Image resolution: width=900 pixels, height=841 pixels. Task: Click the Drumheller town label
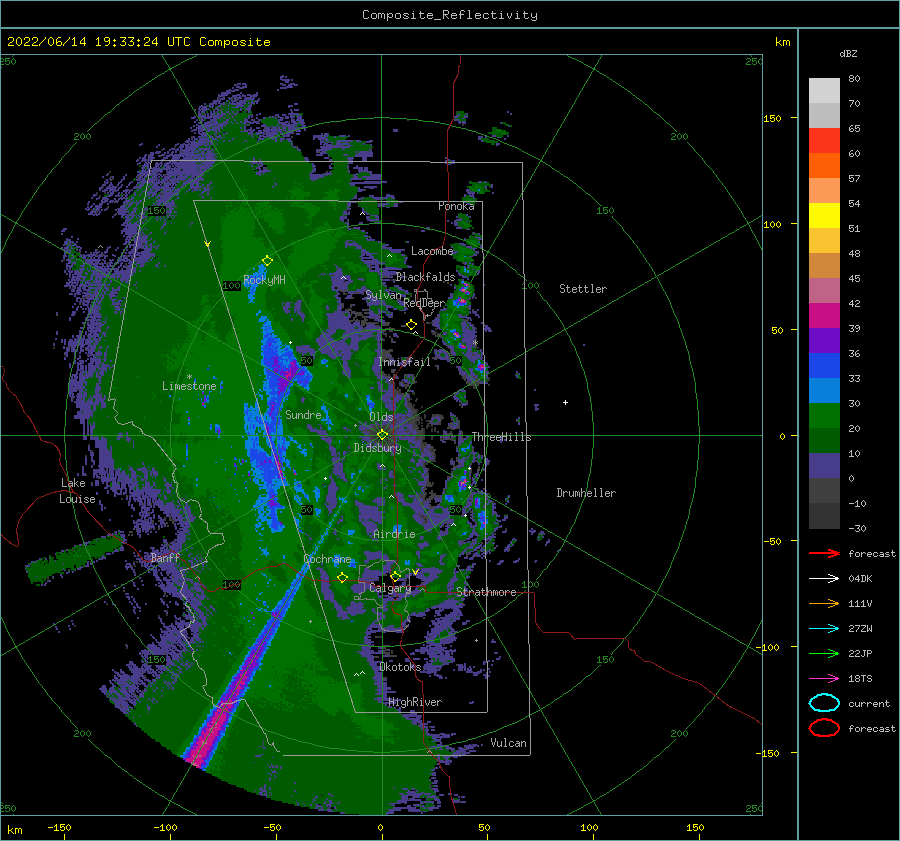click(586, 493)
